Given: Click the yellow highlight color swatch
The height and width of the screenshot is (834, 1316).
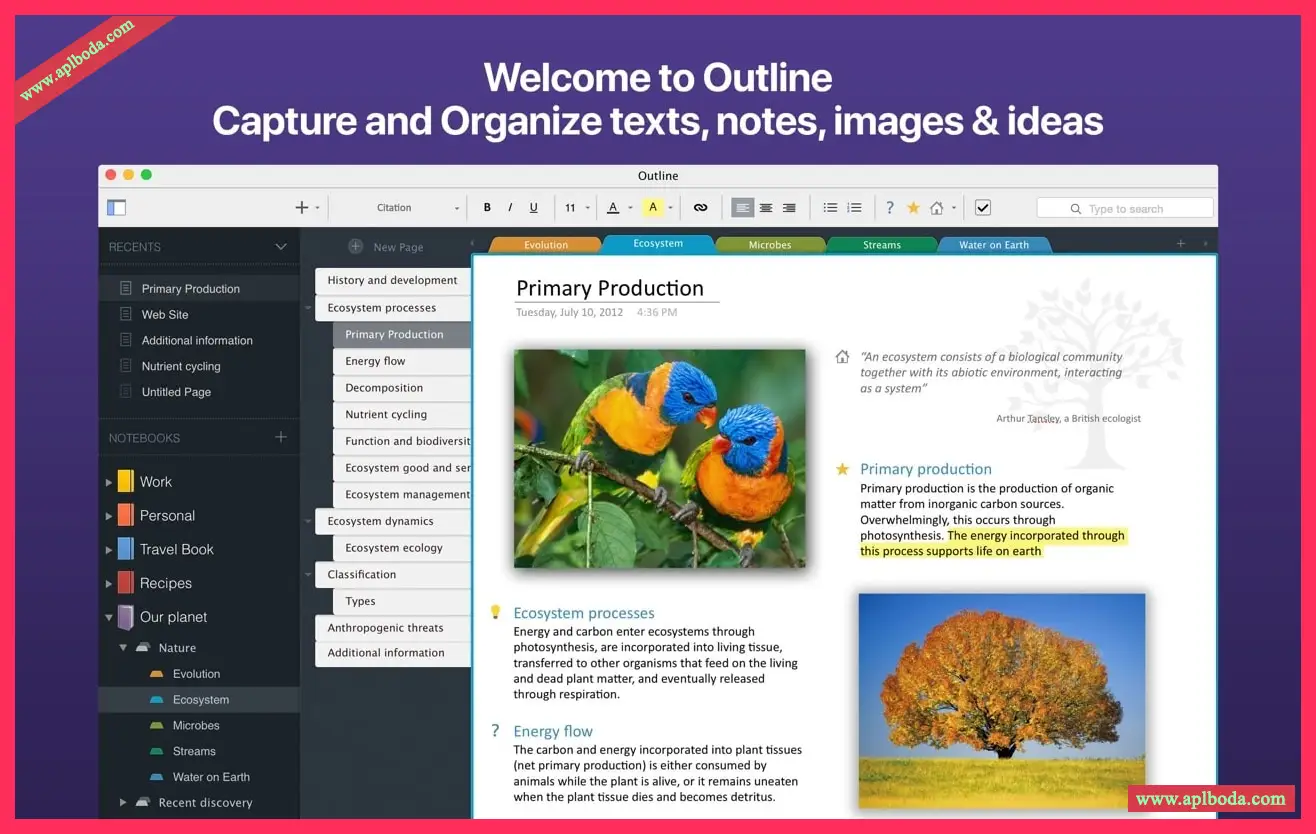Looking at the screenshot, I should pos(653,208).
